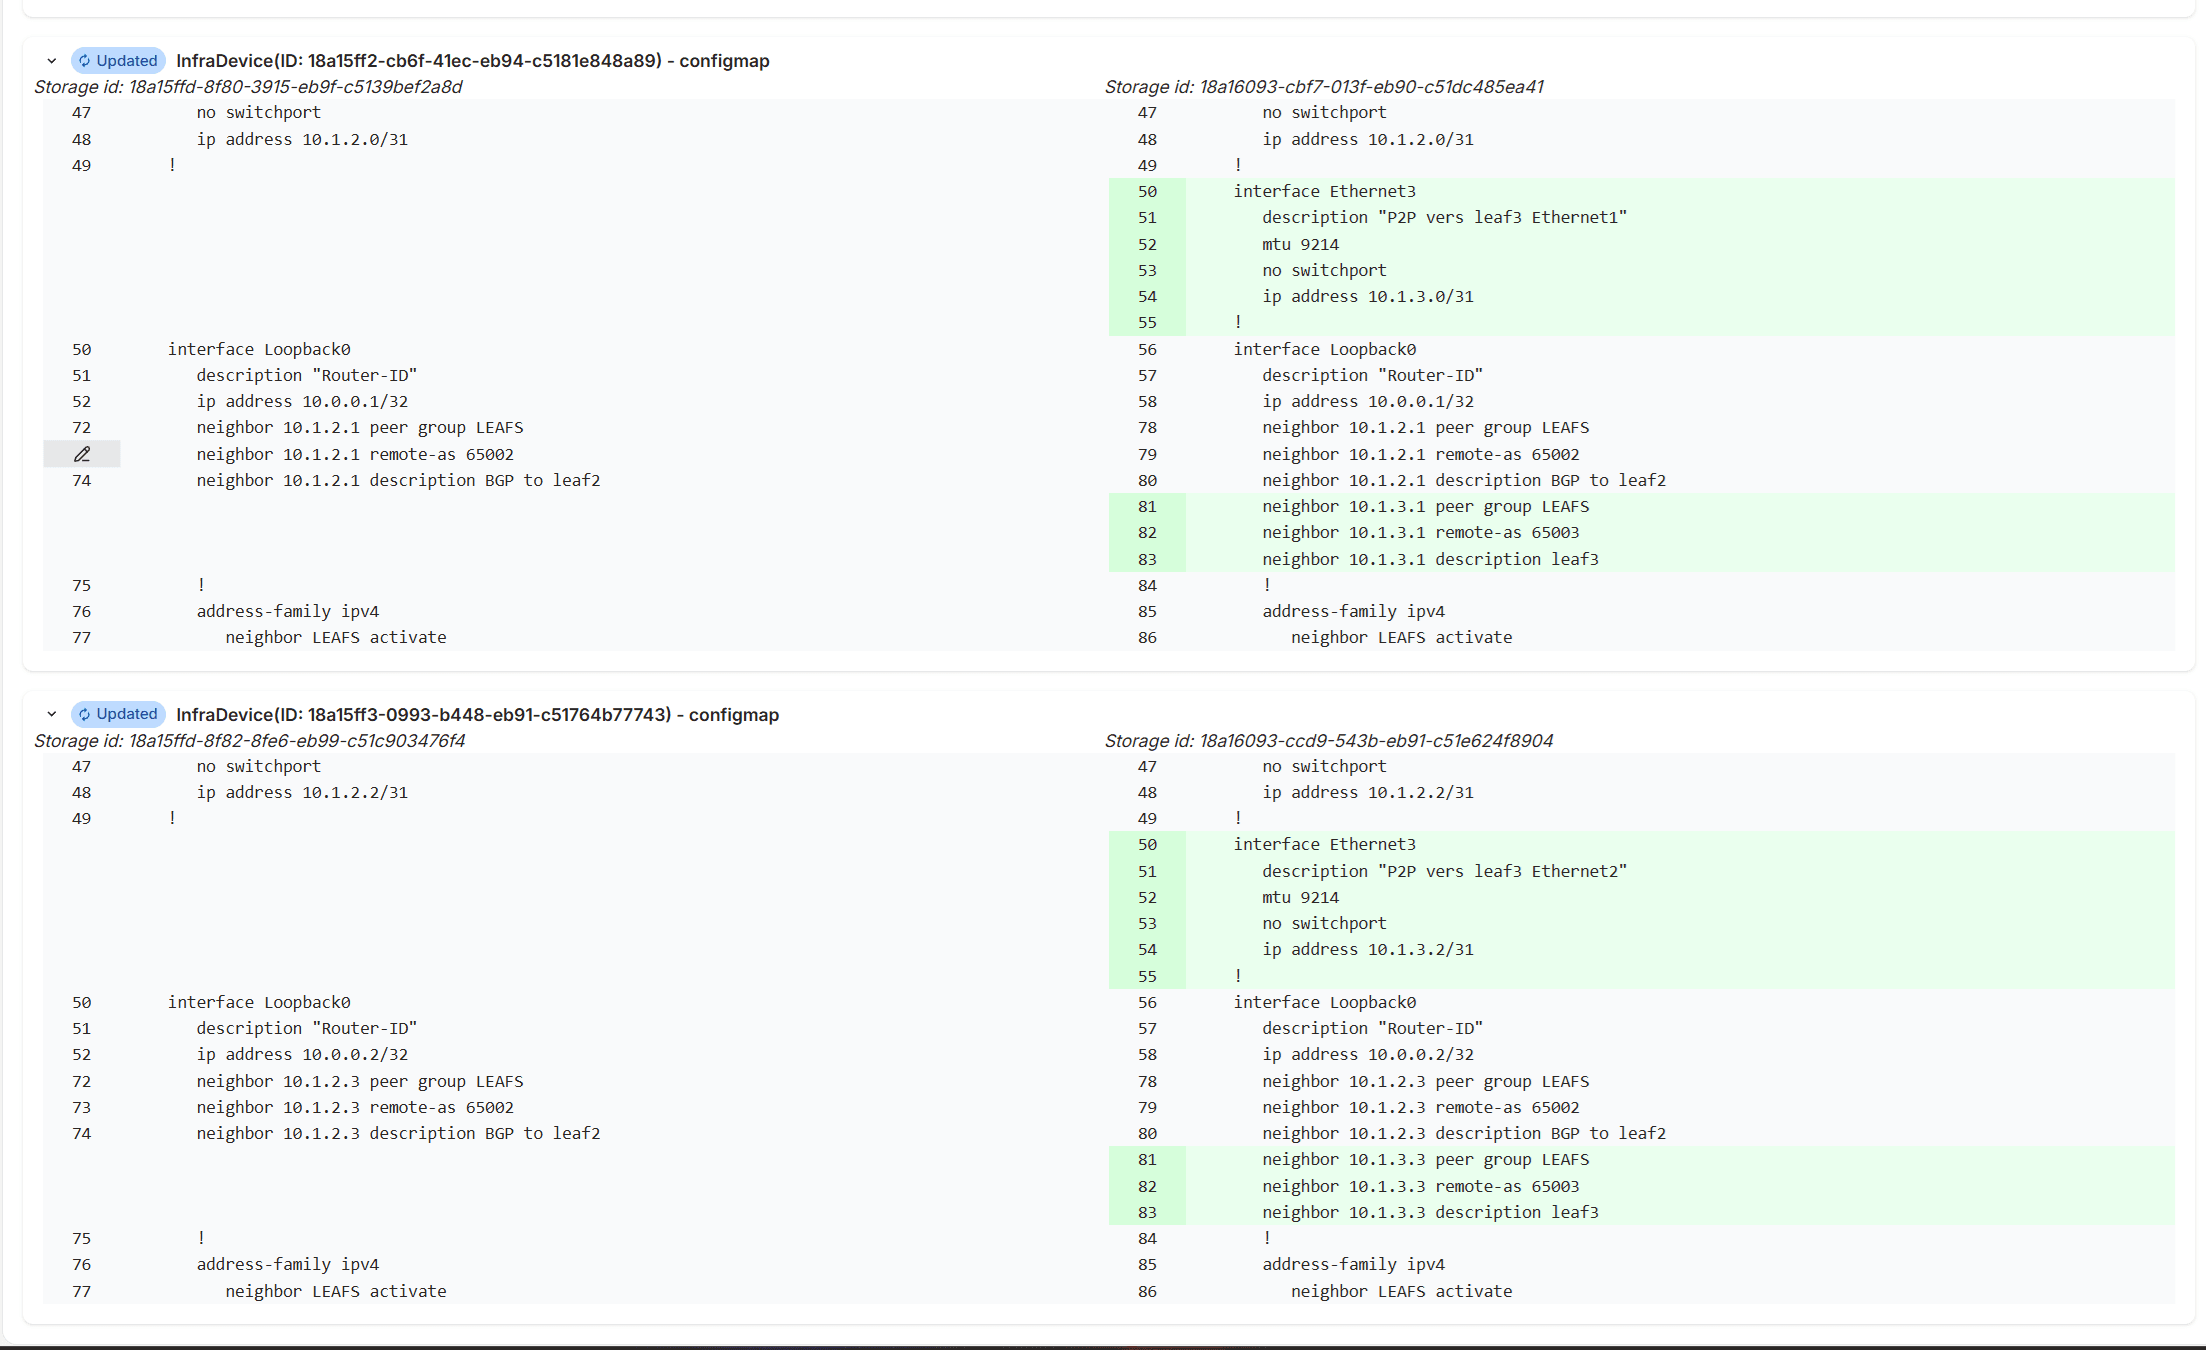
Task: Click storage id 18a15ffd-8f82-8fe6 label
Action: (249, 741)
